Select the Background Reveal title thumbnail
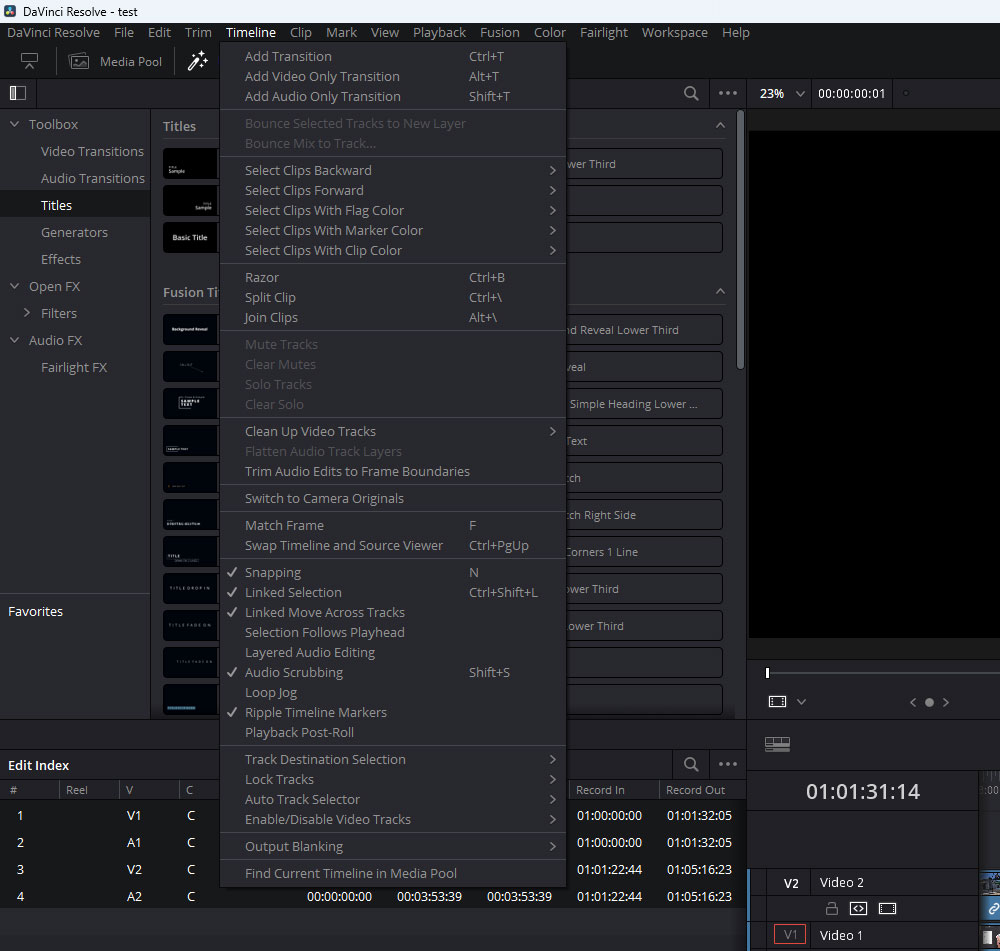This screenshot has height=951, width=1000. point(190,329)
